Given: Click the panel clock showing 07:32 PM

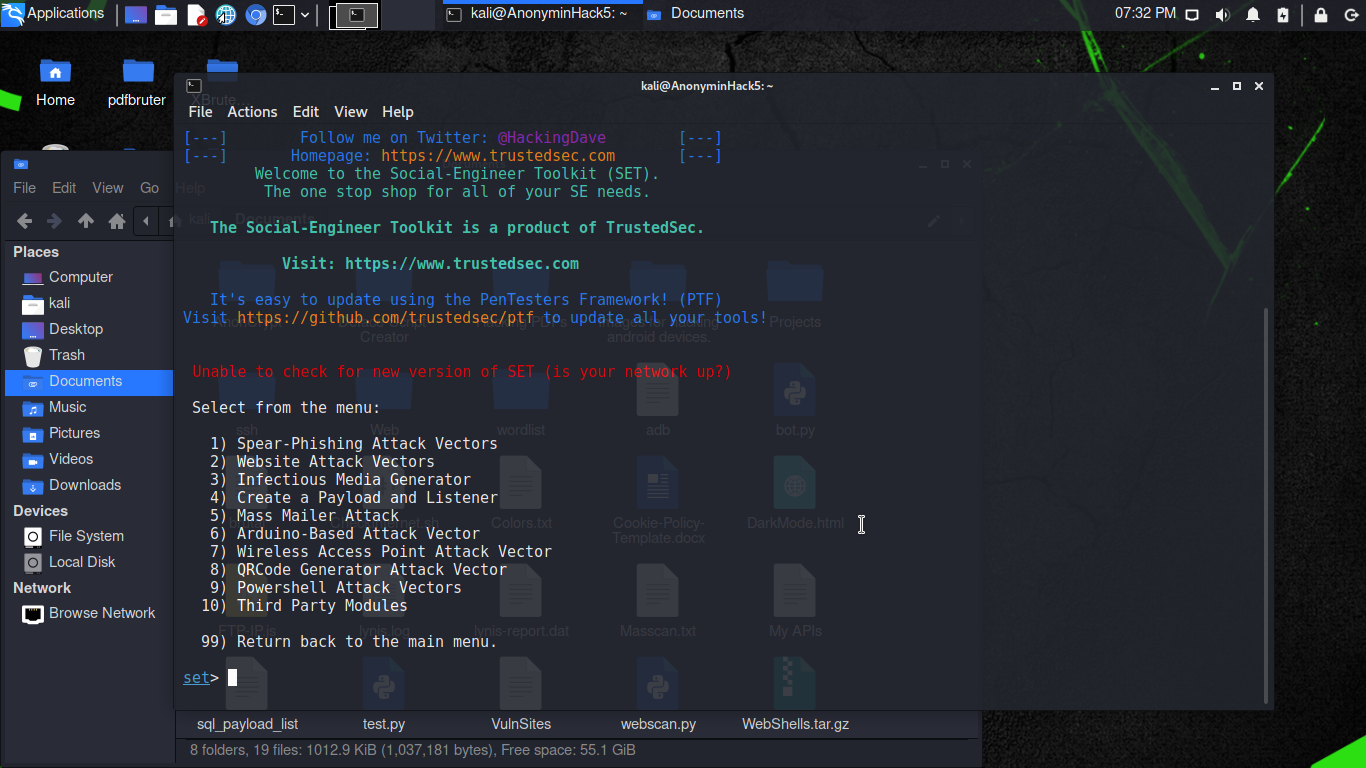Looking at the screenshot, I should coord(1145,14).
